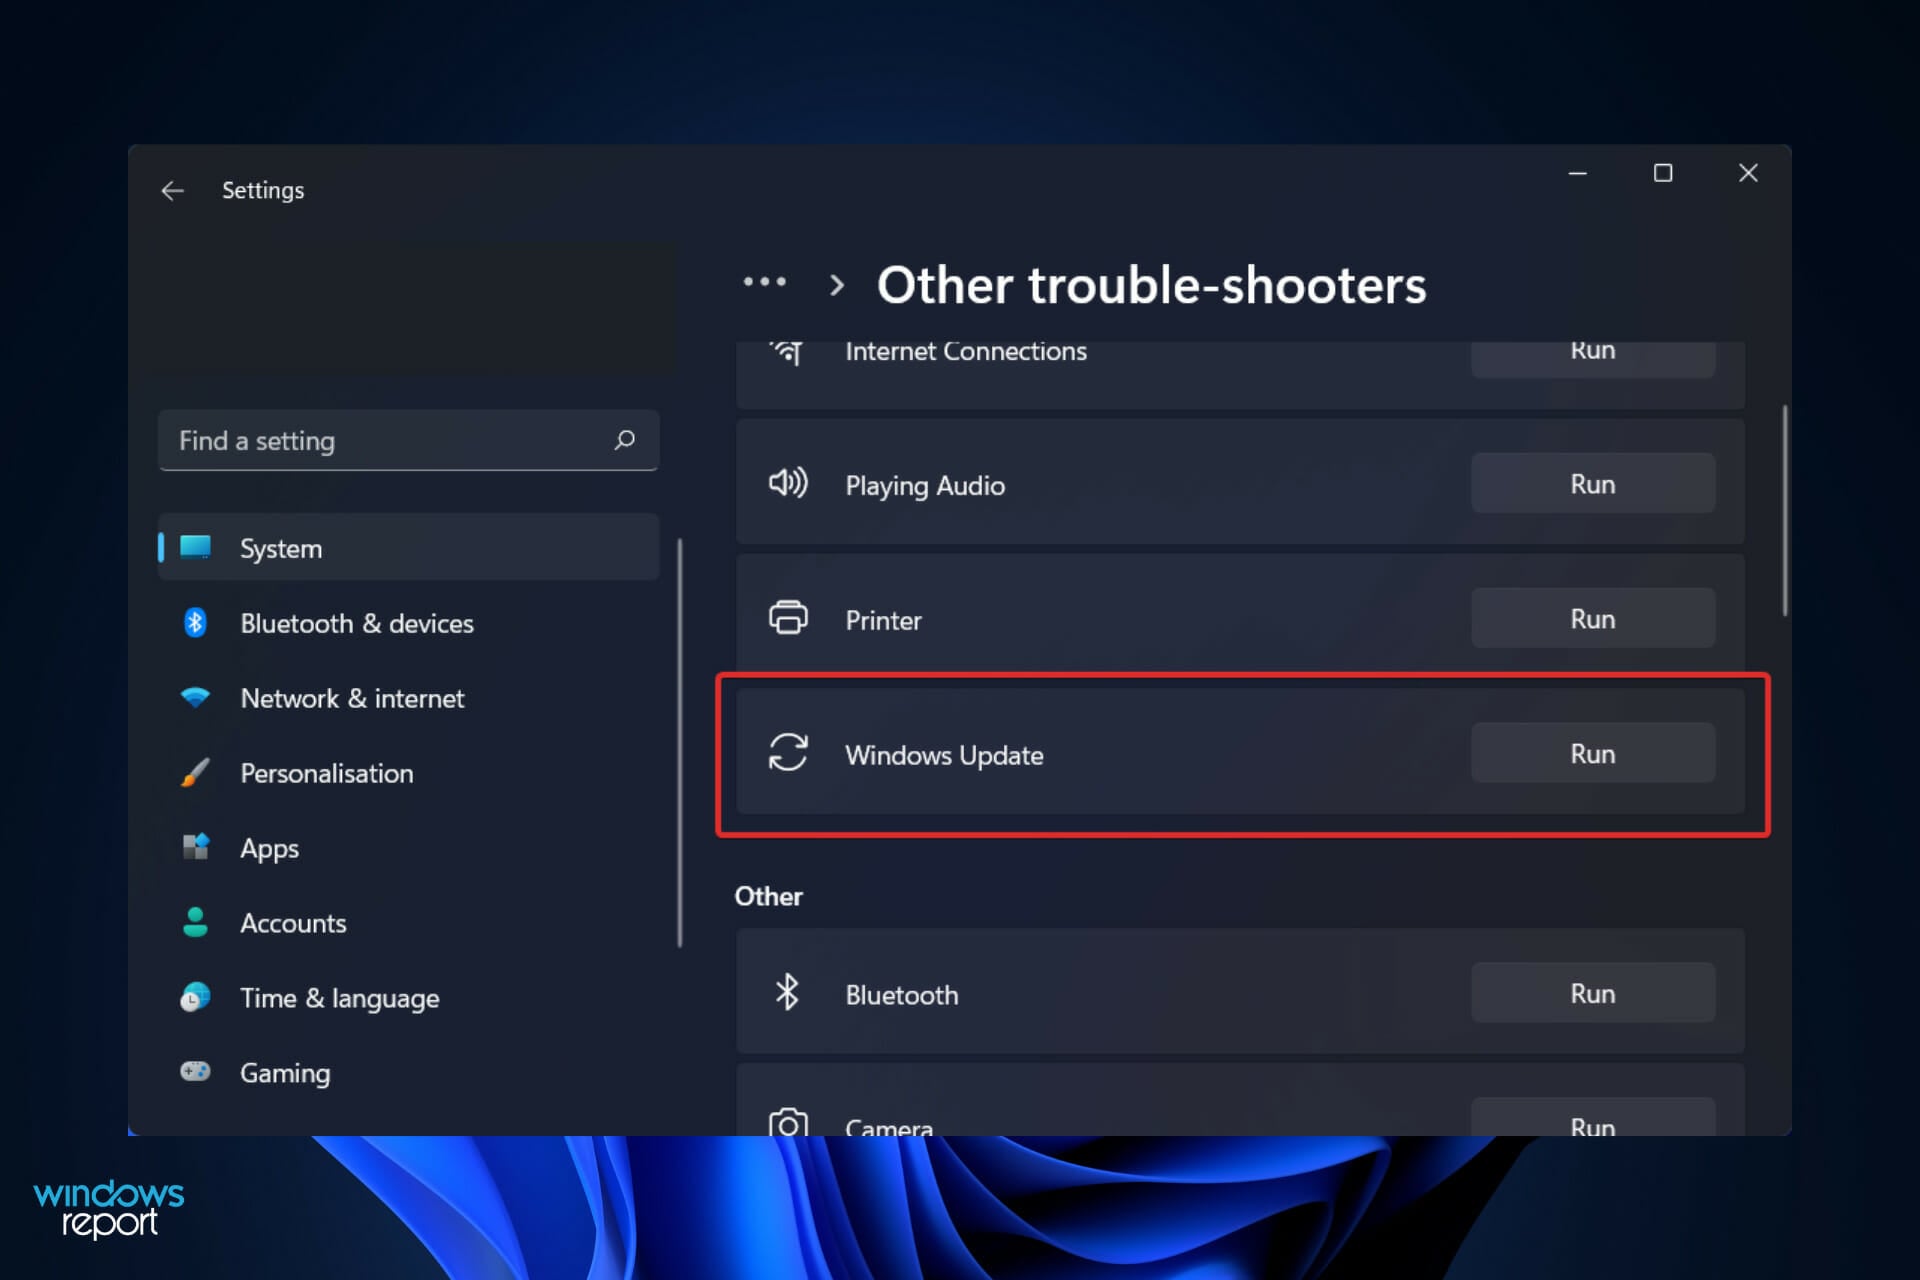
Task: Run the Printer troubleshooter
Action: pos(1593,618)
